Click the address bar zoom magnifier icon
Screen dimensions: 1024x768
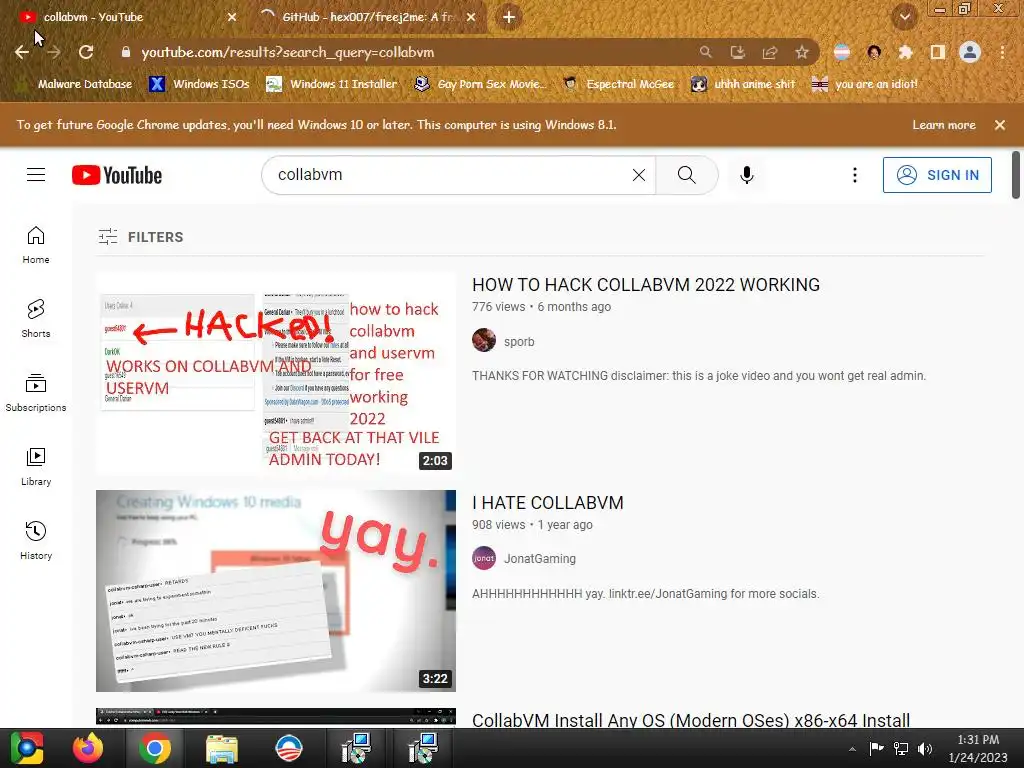[705, 52]
